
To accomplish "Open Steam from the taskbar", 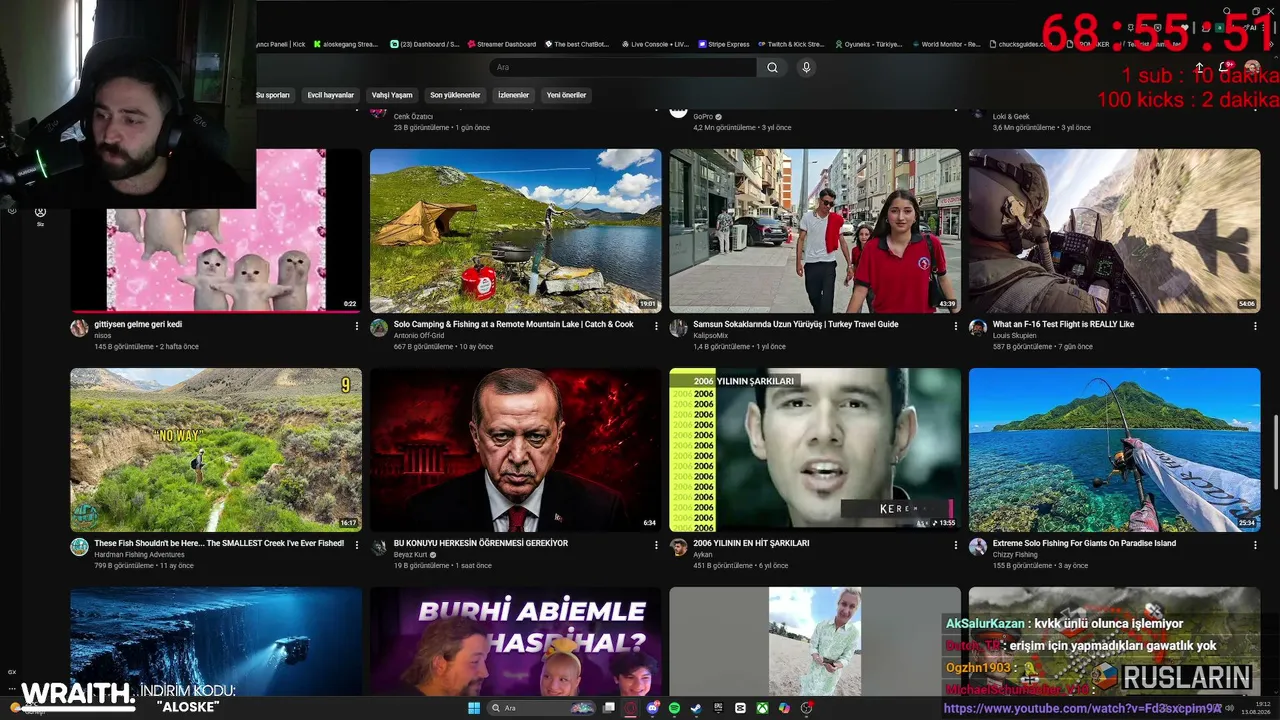I will pyautogui.click(x=696, y=708).
